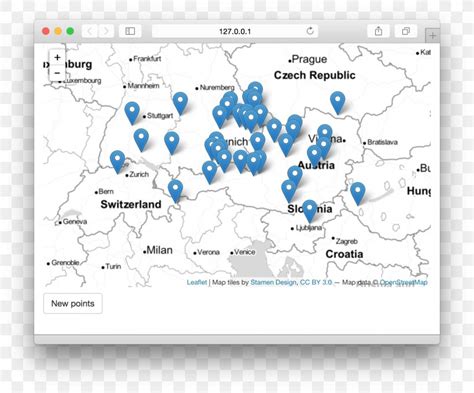Click the marker over Slovenia label
Image resolution: width=474 pixels, height=393 pixels.
click(x=310, y=211)
